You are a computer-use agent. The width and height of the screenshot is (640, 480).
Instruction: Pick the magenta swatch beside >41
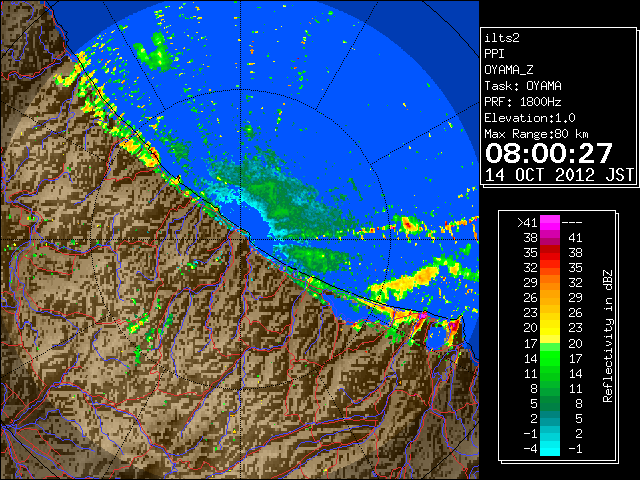click(550, 223)
